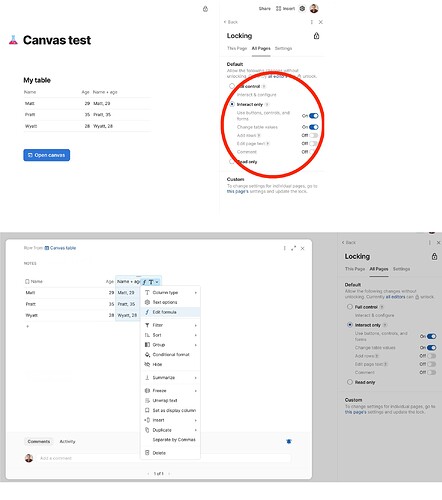Select Unwrap text in column menu
This screenshot has height=500, width=442.
point(171,400)
